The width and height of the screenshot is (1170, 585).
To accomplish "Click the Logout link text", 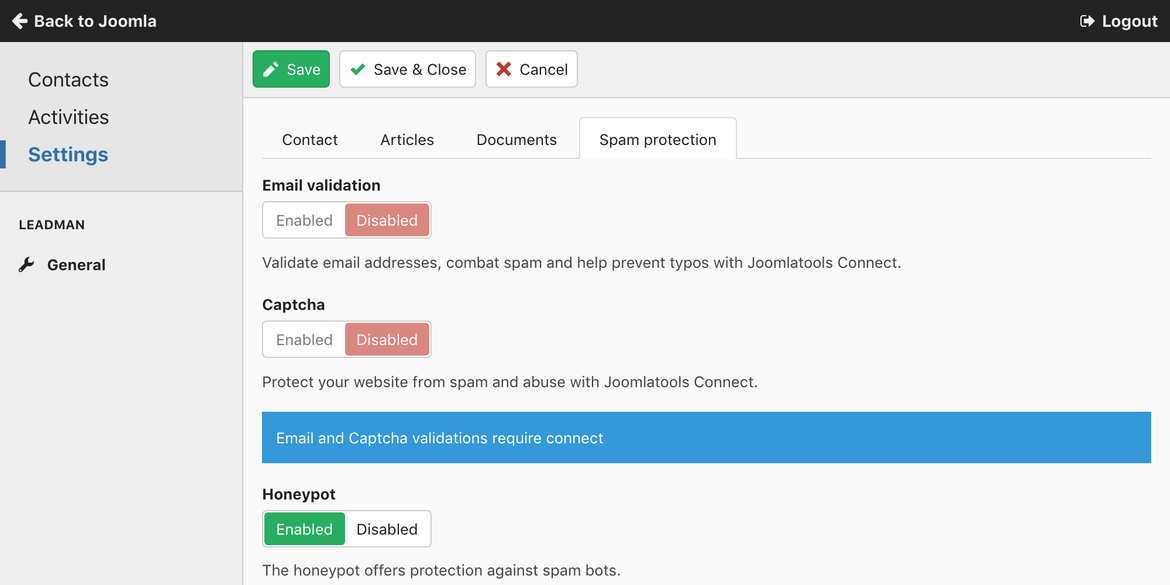I will pyautogui.click(x=1130, y=21).
